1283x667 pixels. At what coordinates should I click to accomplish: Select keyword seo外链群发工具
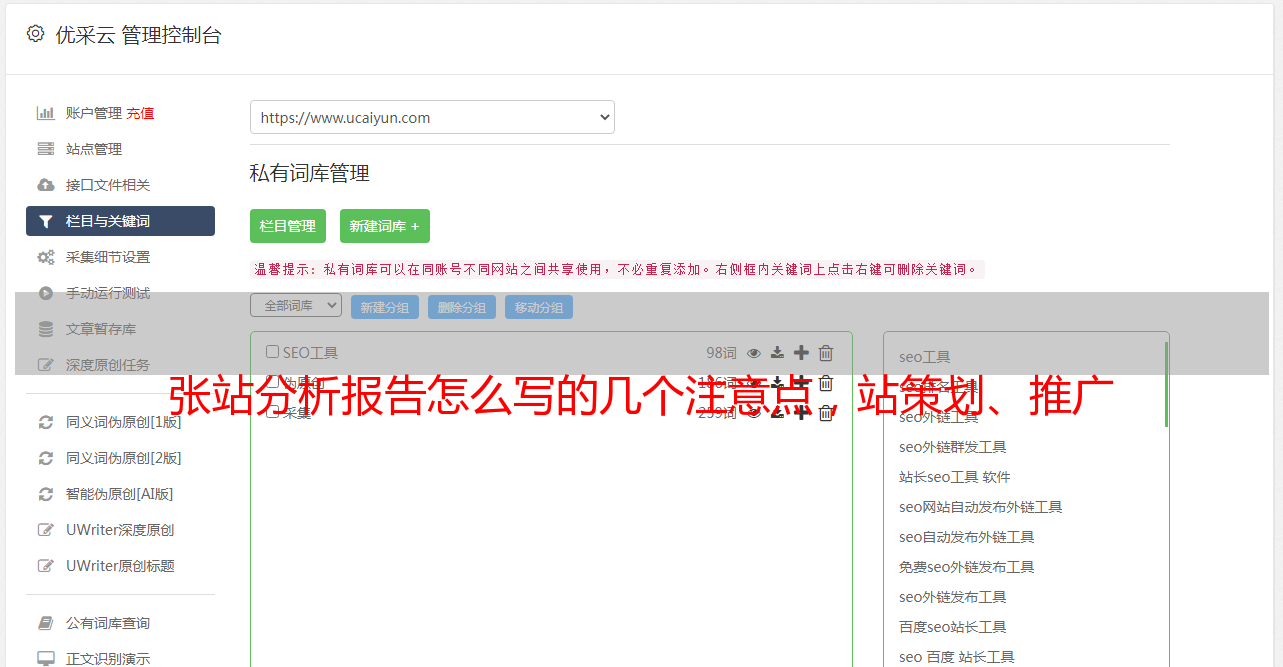coord(953,447)
